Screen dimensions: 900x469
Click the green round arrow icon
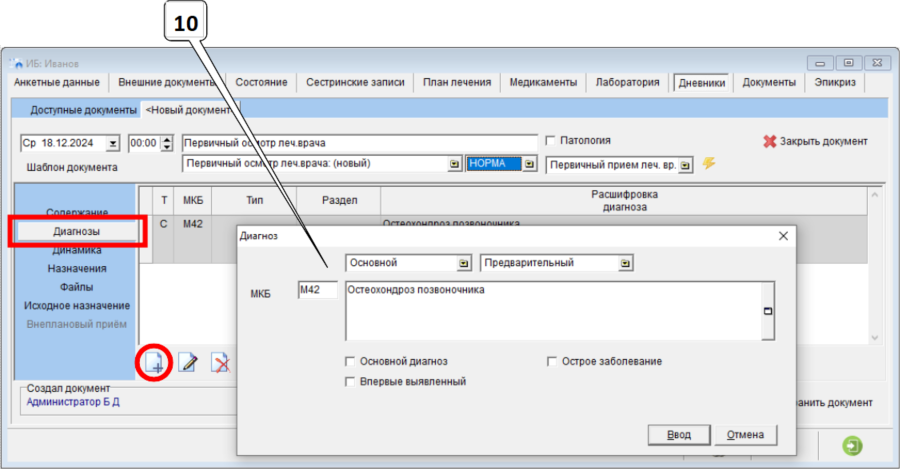[853, 446]
